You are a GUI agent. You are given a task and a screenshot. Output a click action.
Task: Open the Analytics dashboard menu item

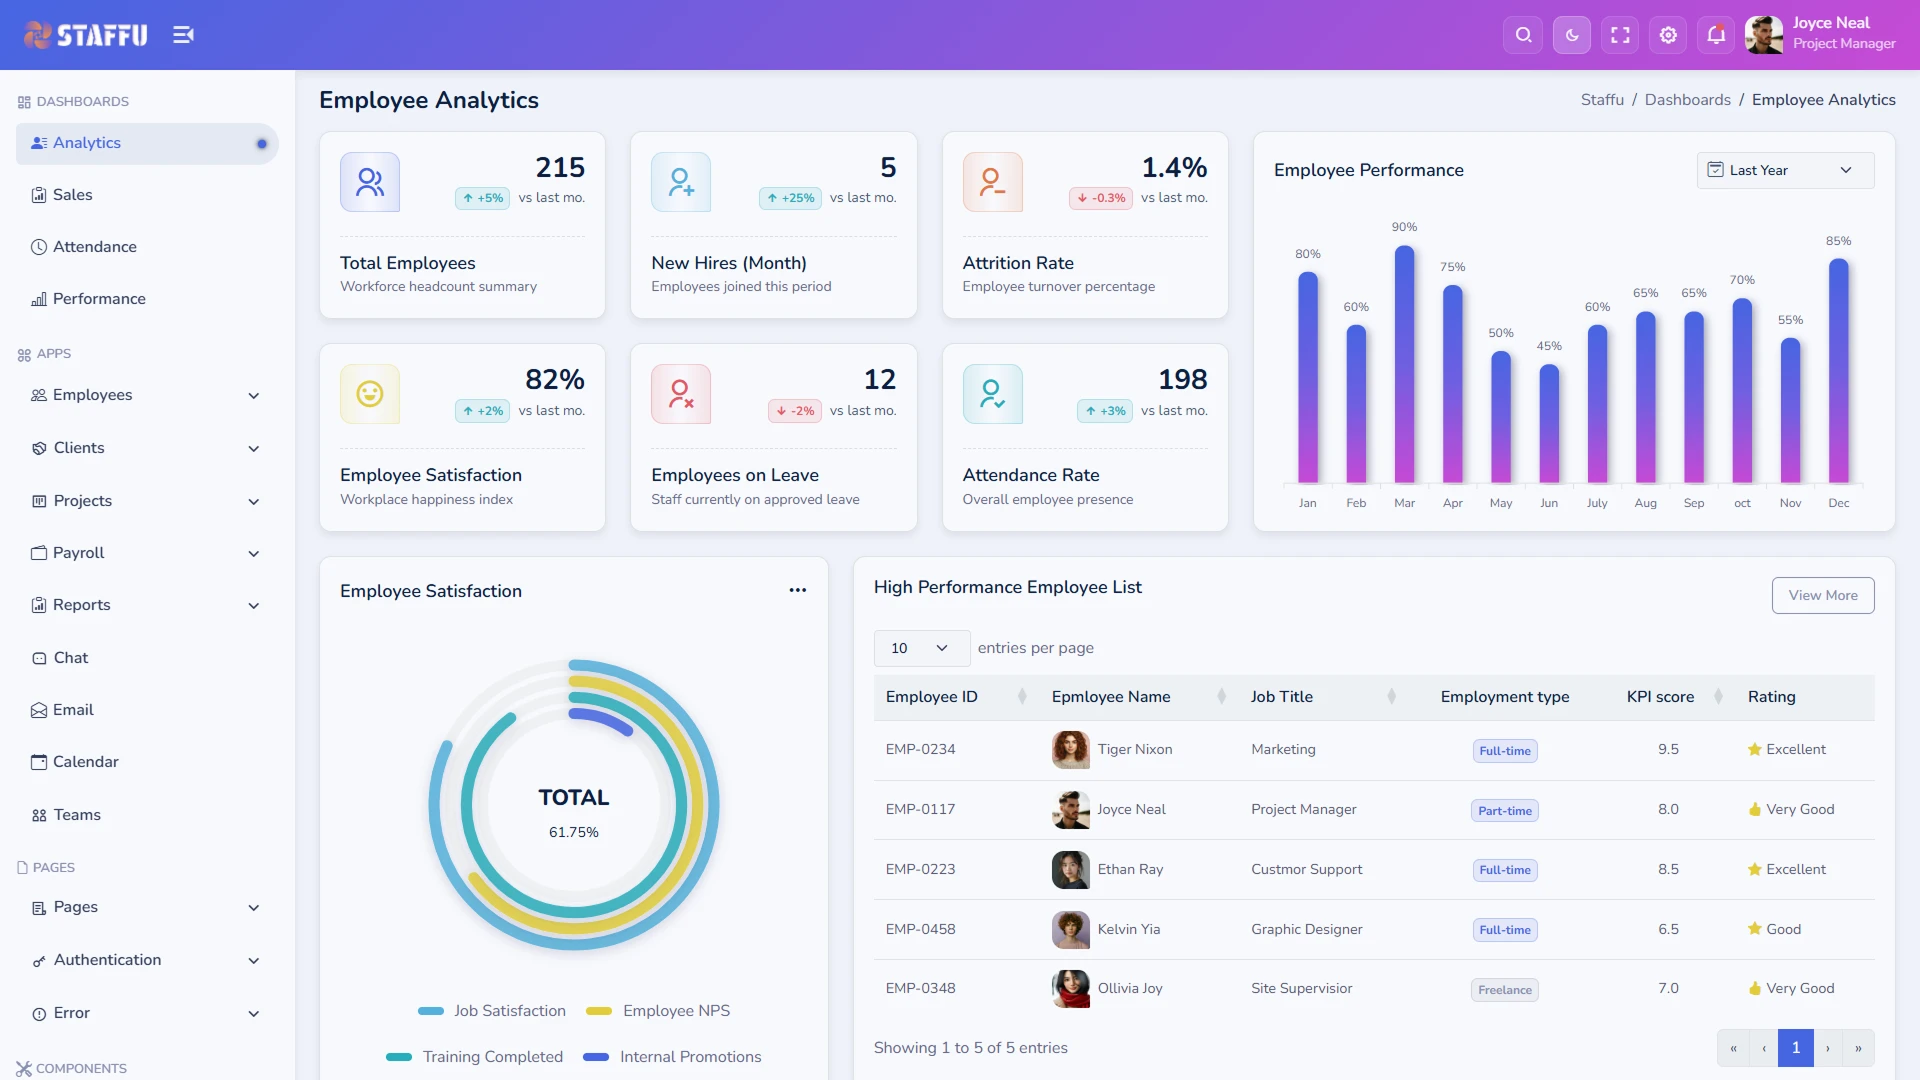[147, 143]
